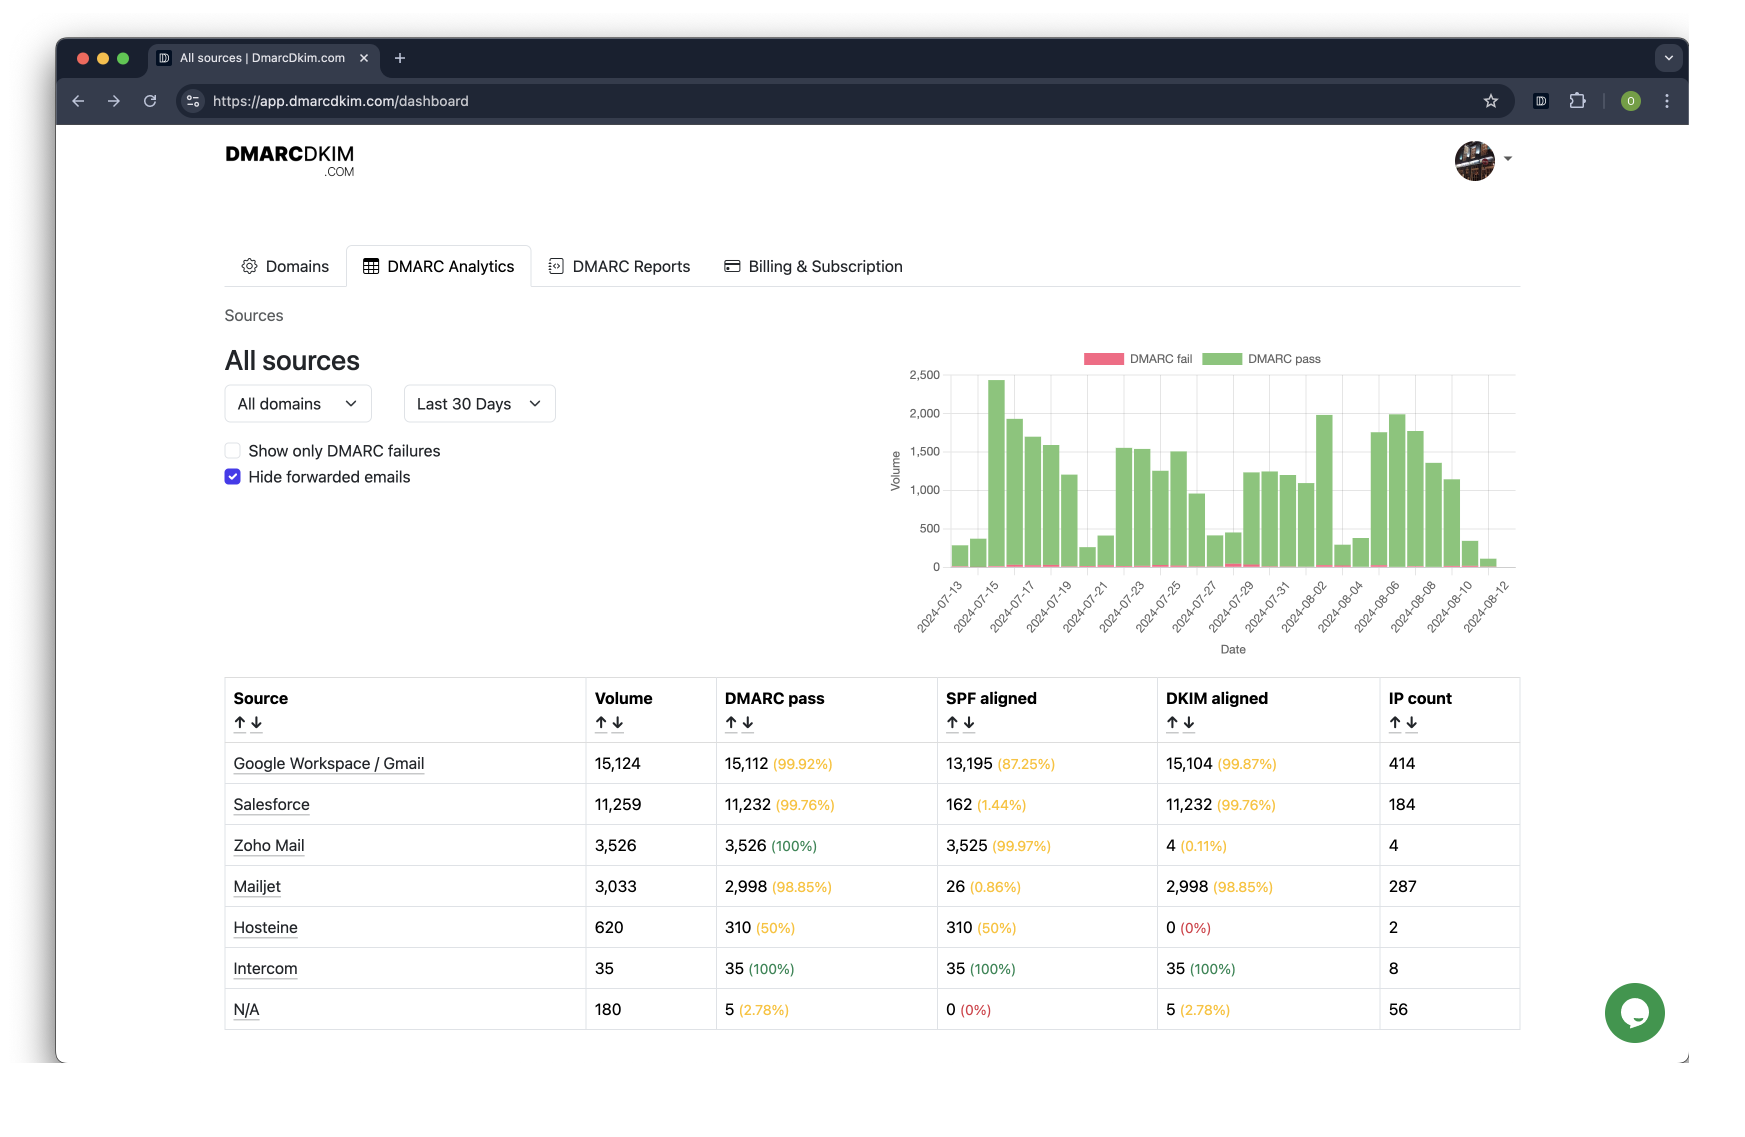Open a new browser tab

click(x=400, y=58)
